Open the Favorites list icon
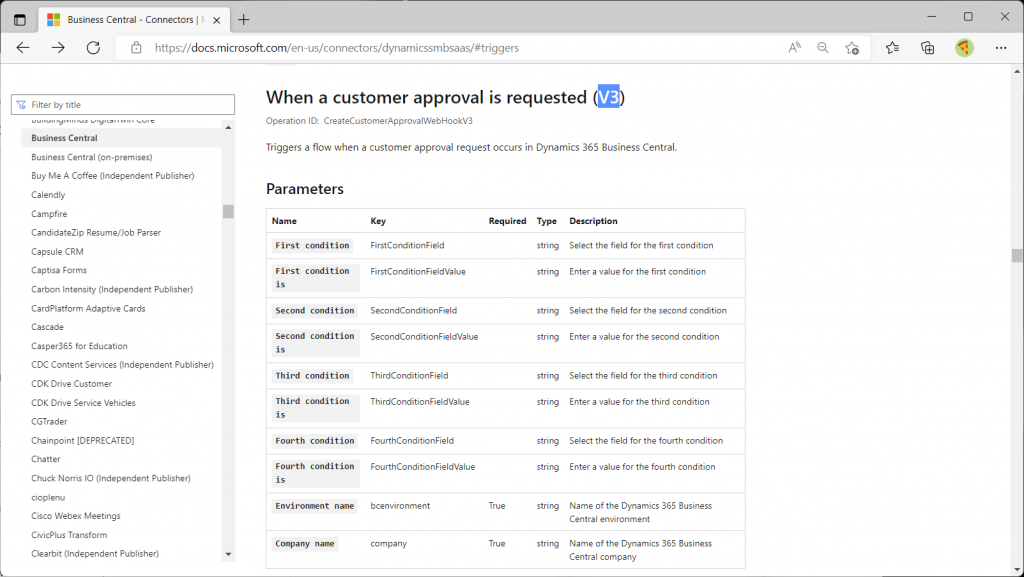 coord(892,48)
